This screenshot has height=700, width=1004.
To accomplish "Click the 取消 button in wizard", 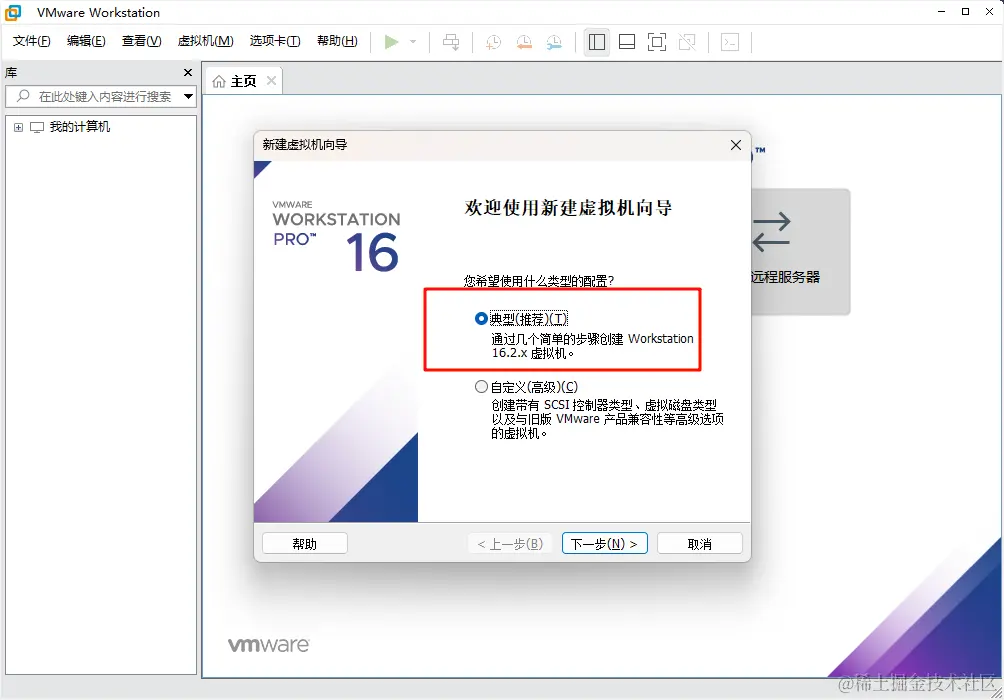I will pyautogui.click(x=700, y=544).
